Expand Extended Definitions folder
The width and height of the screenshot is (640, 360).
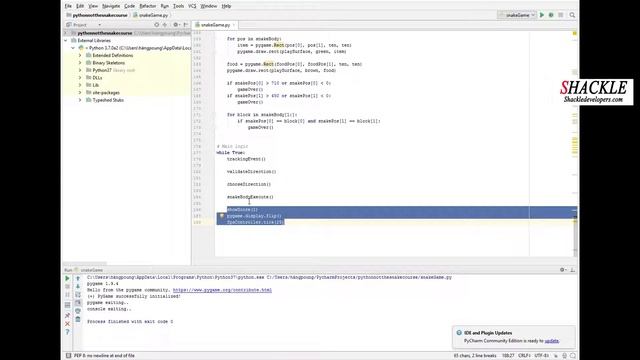click(80, 56)
